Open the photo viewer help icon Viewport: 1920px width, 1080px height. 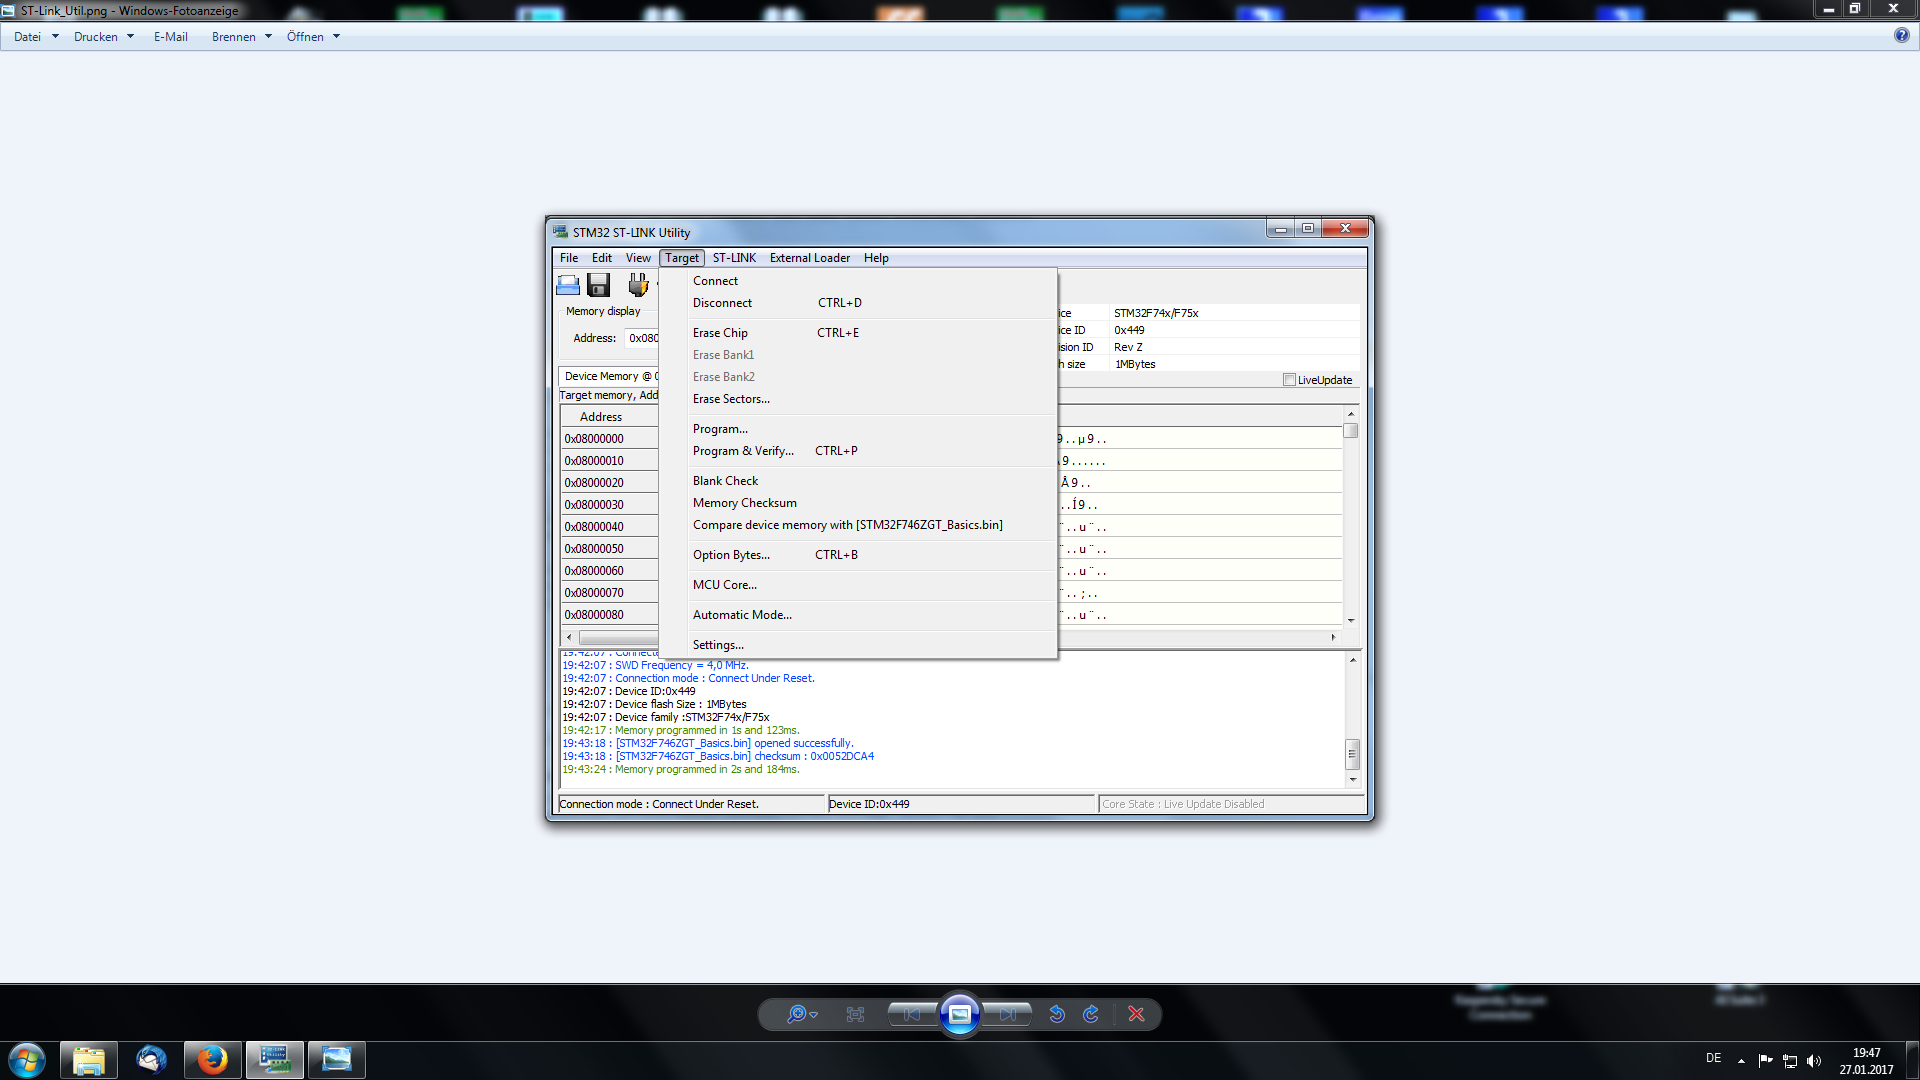tap(1901, 35)
